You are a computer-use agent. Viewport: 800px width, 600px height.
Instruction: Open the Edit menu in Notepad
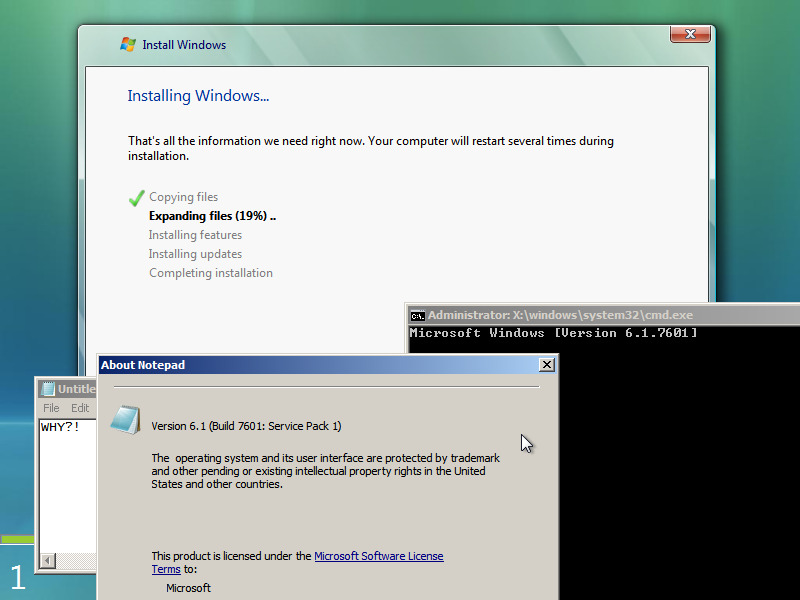coord(80,408)
